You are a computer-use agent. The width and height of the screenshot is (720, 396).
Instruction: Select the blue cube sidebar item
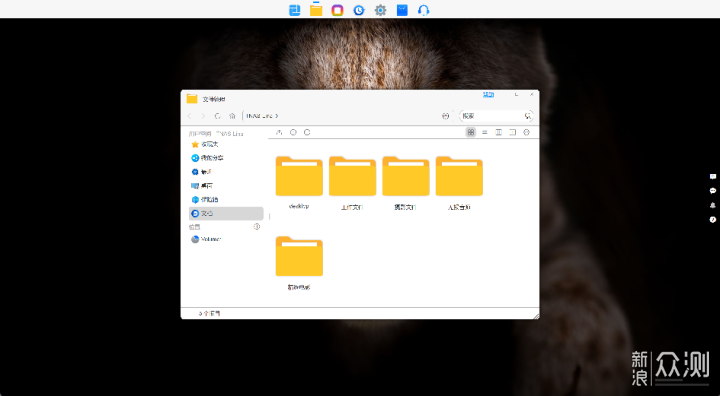[x=226, y=199]
